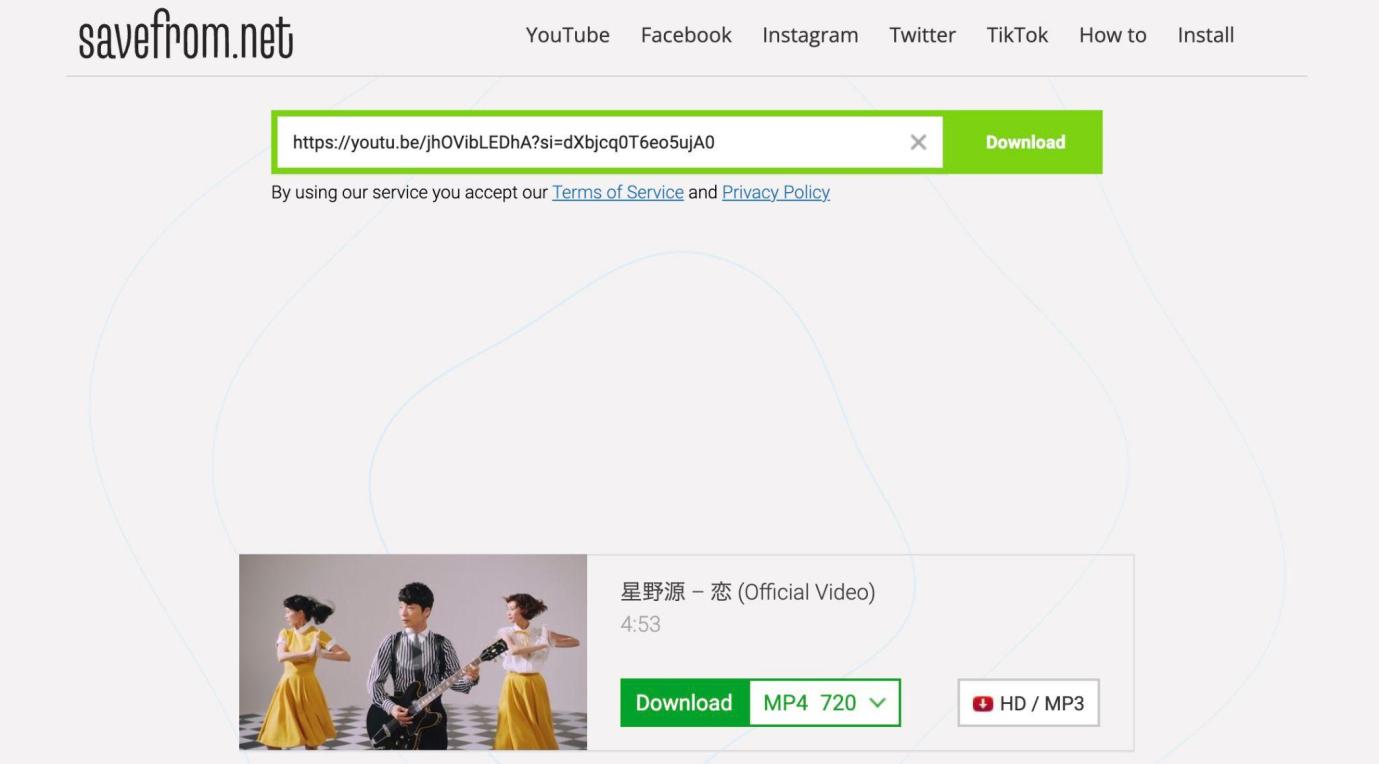The image size is (1379, 764).
Task: Open the Facebook nav item
Action: coord(686,35)
